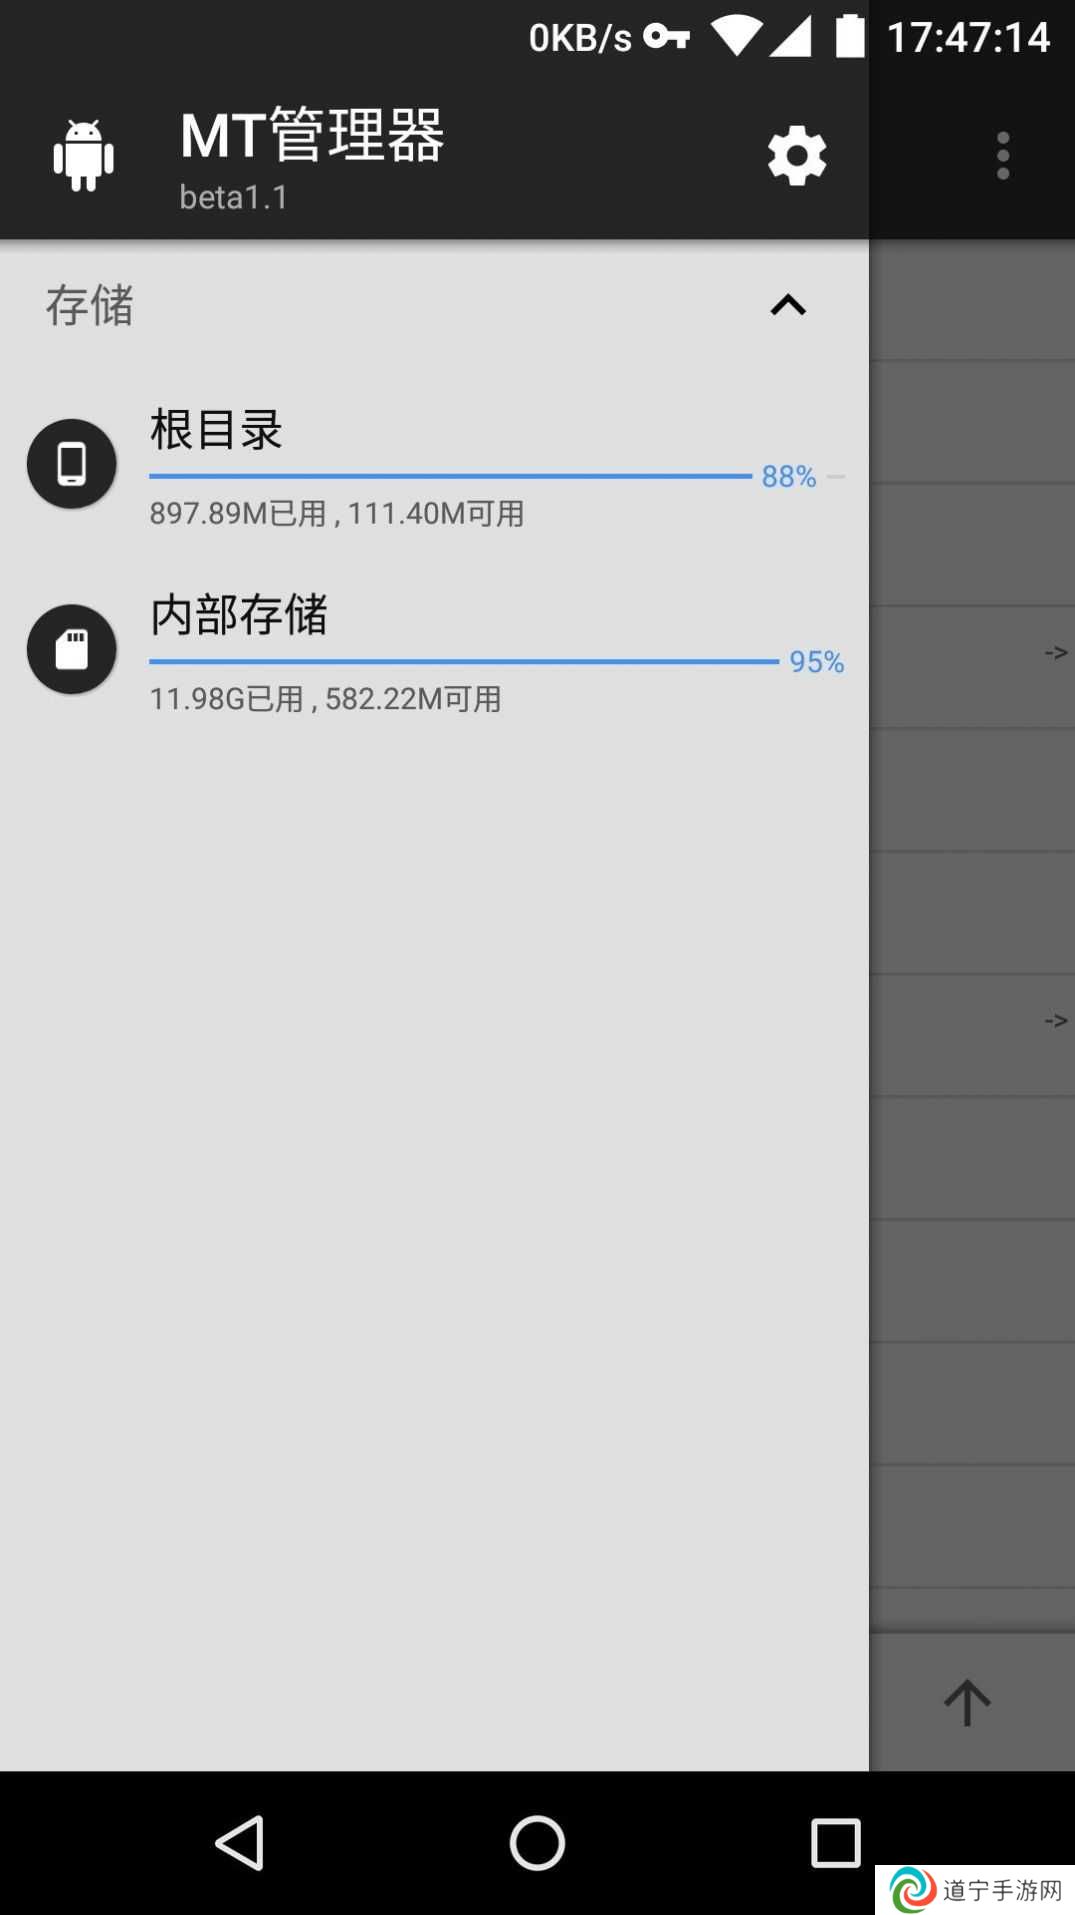Select the phone icon for 根目录
This screenshot has width=1075, height=1915.
pyautogui.click(x=72, y=464)
